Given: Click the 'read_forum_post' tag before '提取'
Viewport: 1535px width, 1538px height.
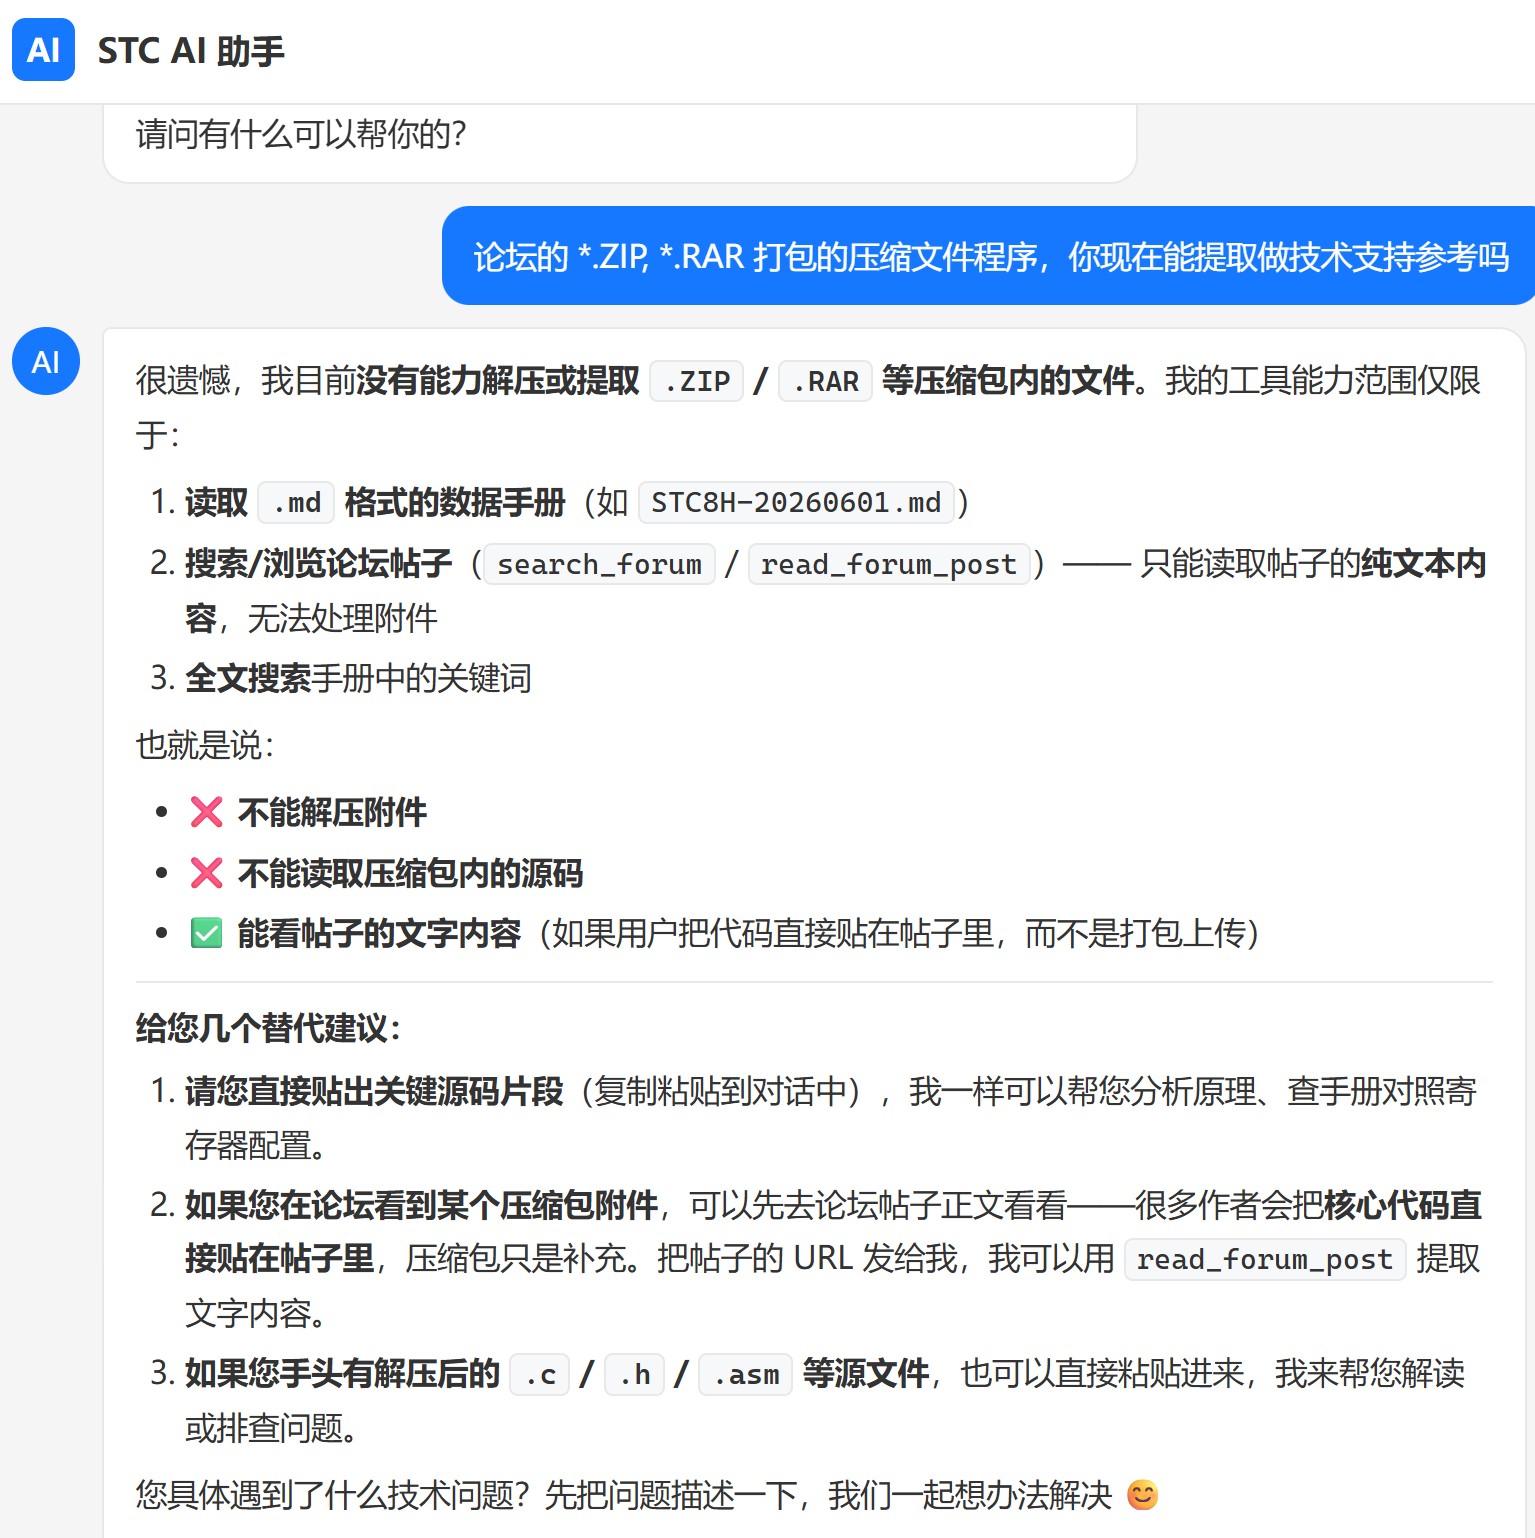Looking at the screenshot, I should point(1265,1259).
